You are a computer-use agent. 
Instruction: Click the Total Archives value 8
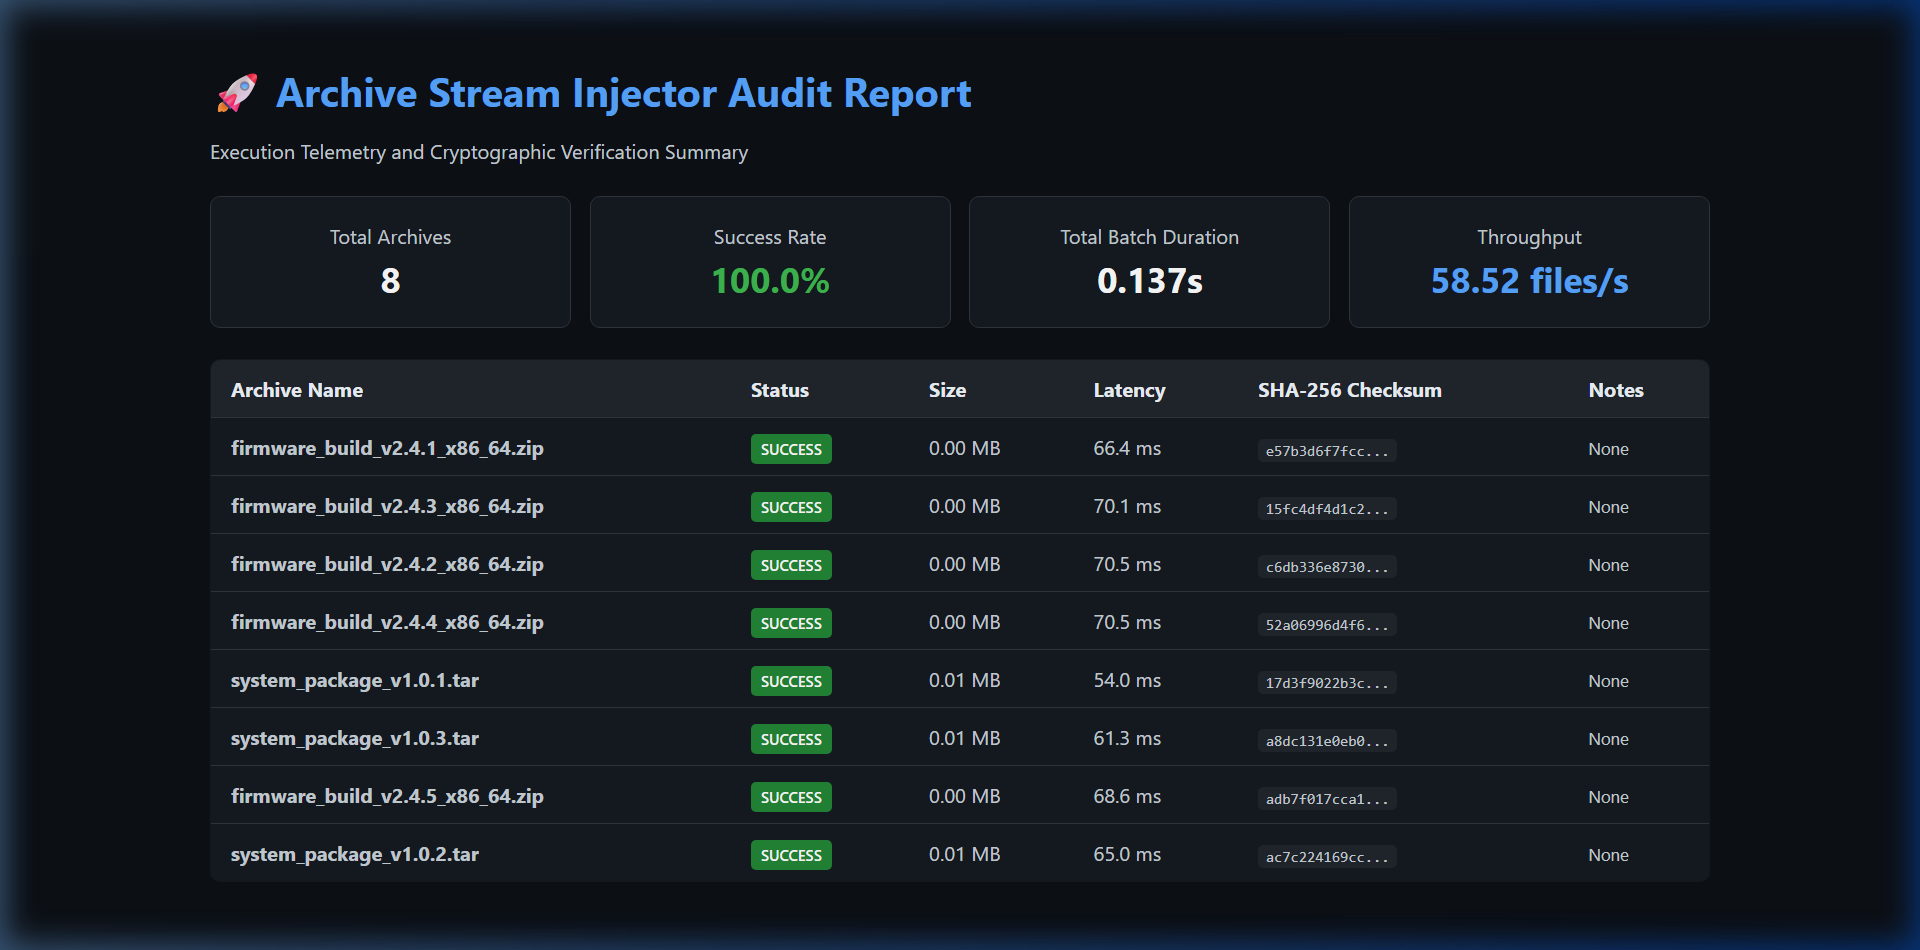click(390, 281)
